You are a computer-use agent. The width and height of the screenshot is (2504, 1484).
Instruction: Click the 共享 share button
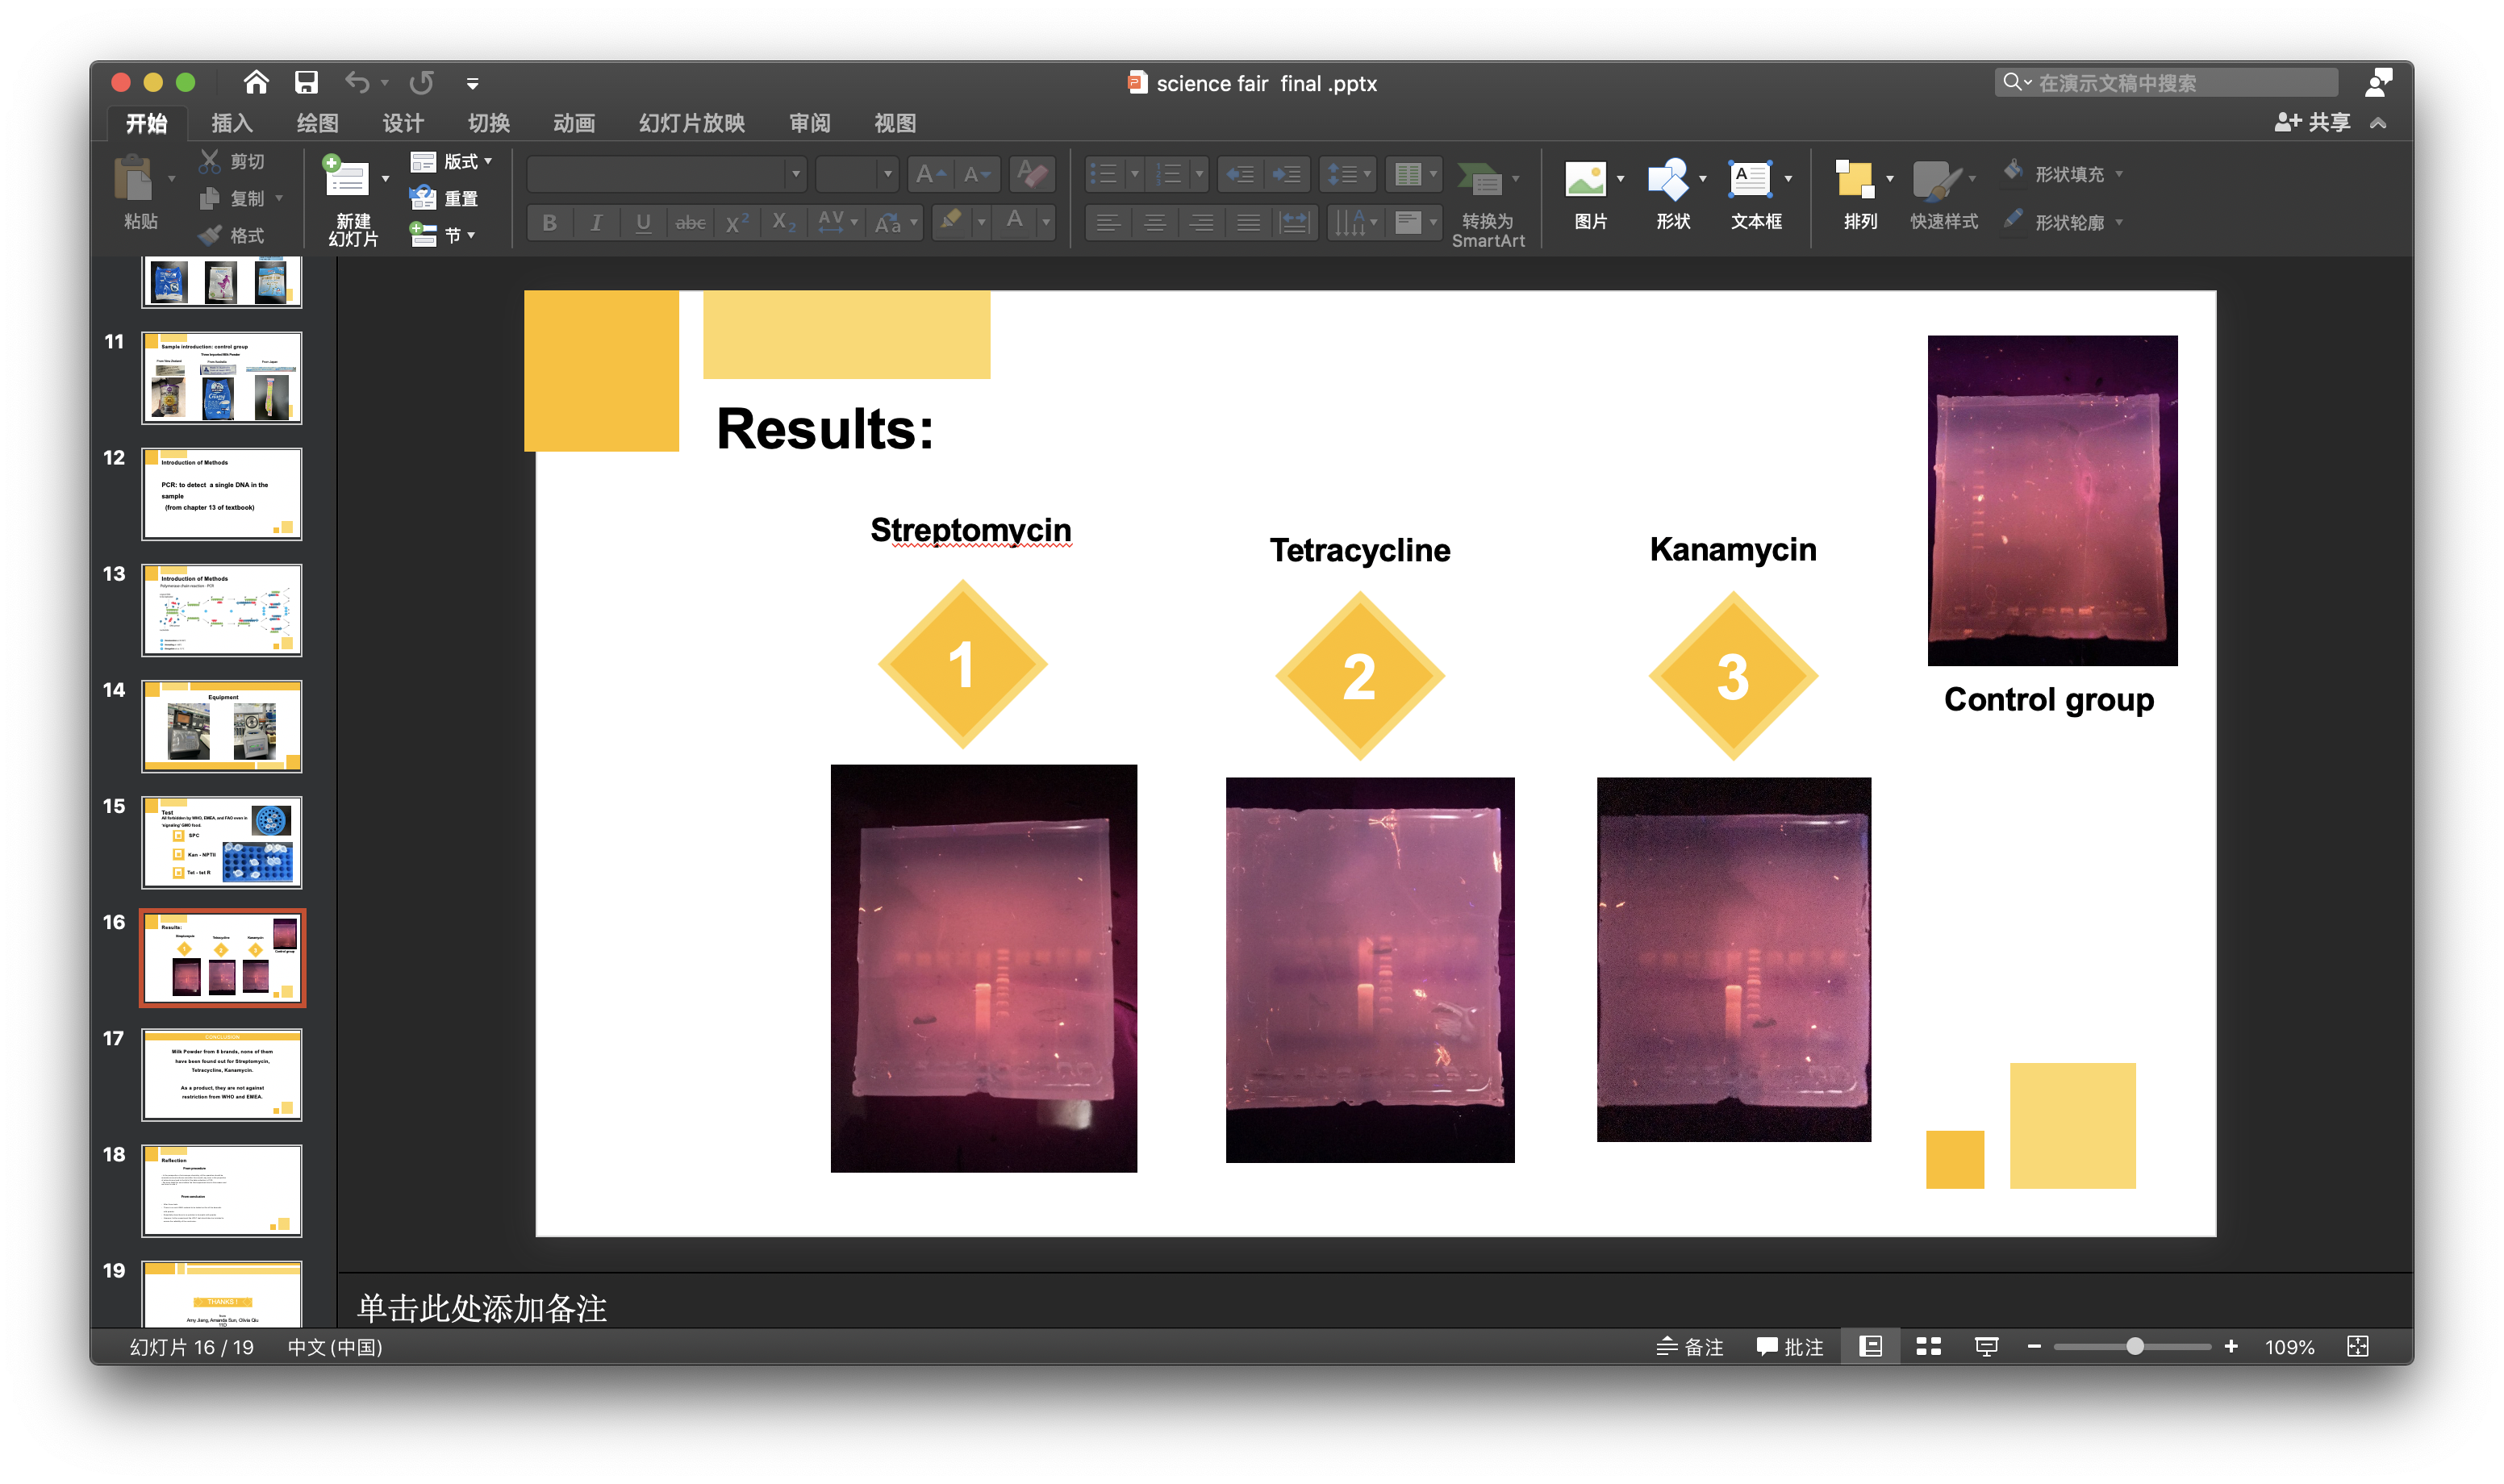pyautogui.click(x=2312, y=122)
